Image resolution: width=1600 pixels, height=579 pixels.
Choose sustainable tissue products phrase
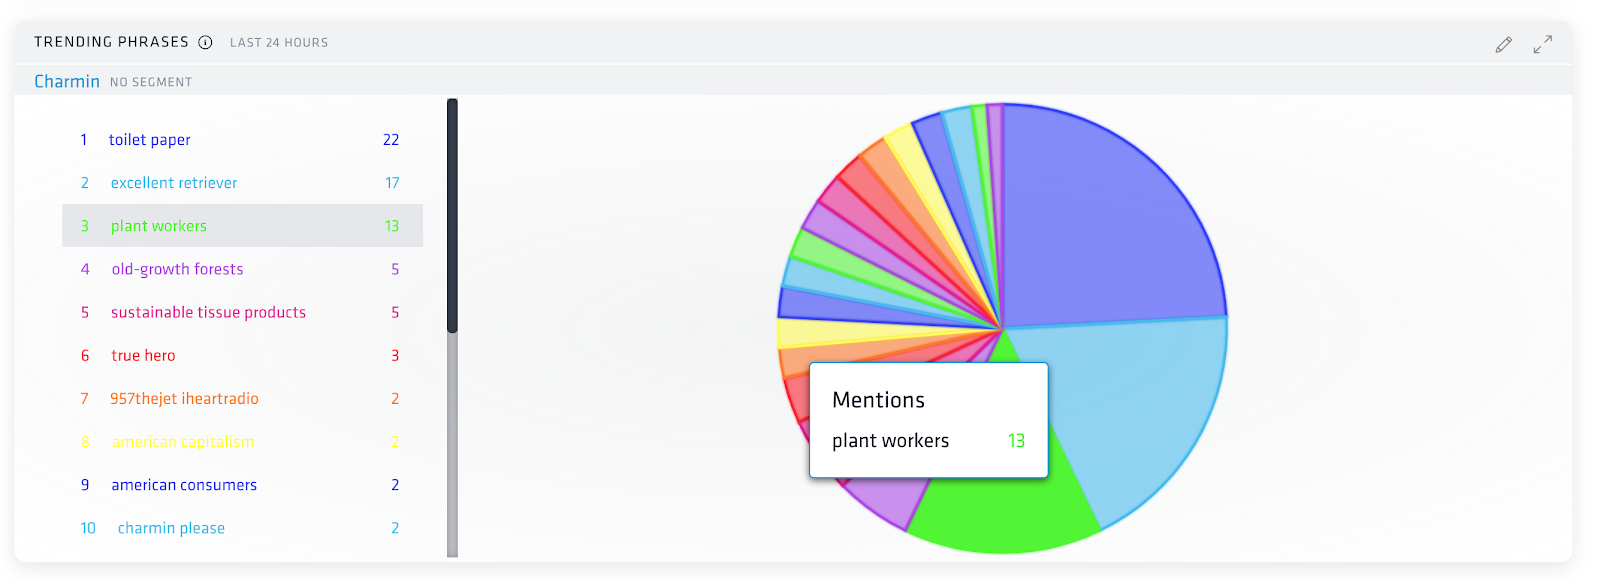click(208, 312)
